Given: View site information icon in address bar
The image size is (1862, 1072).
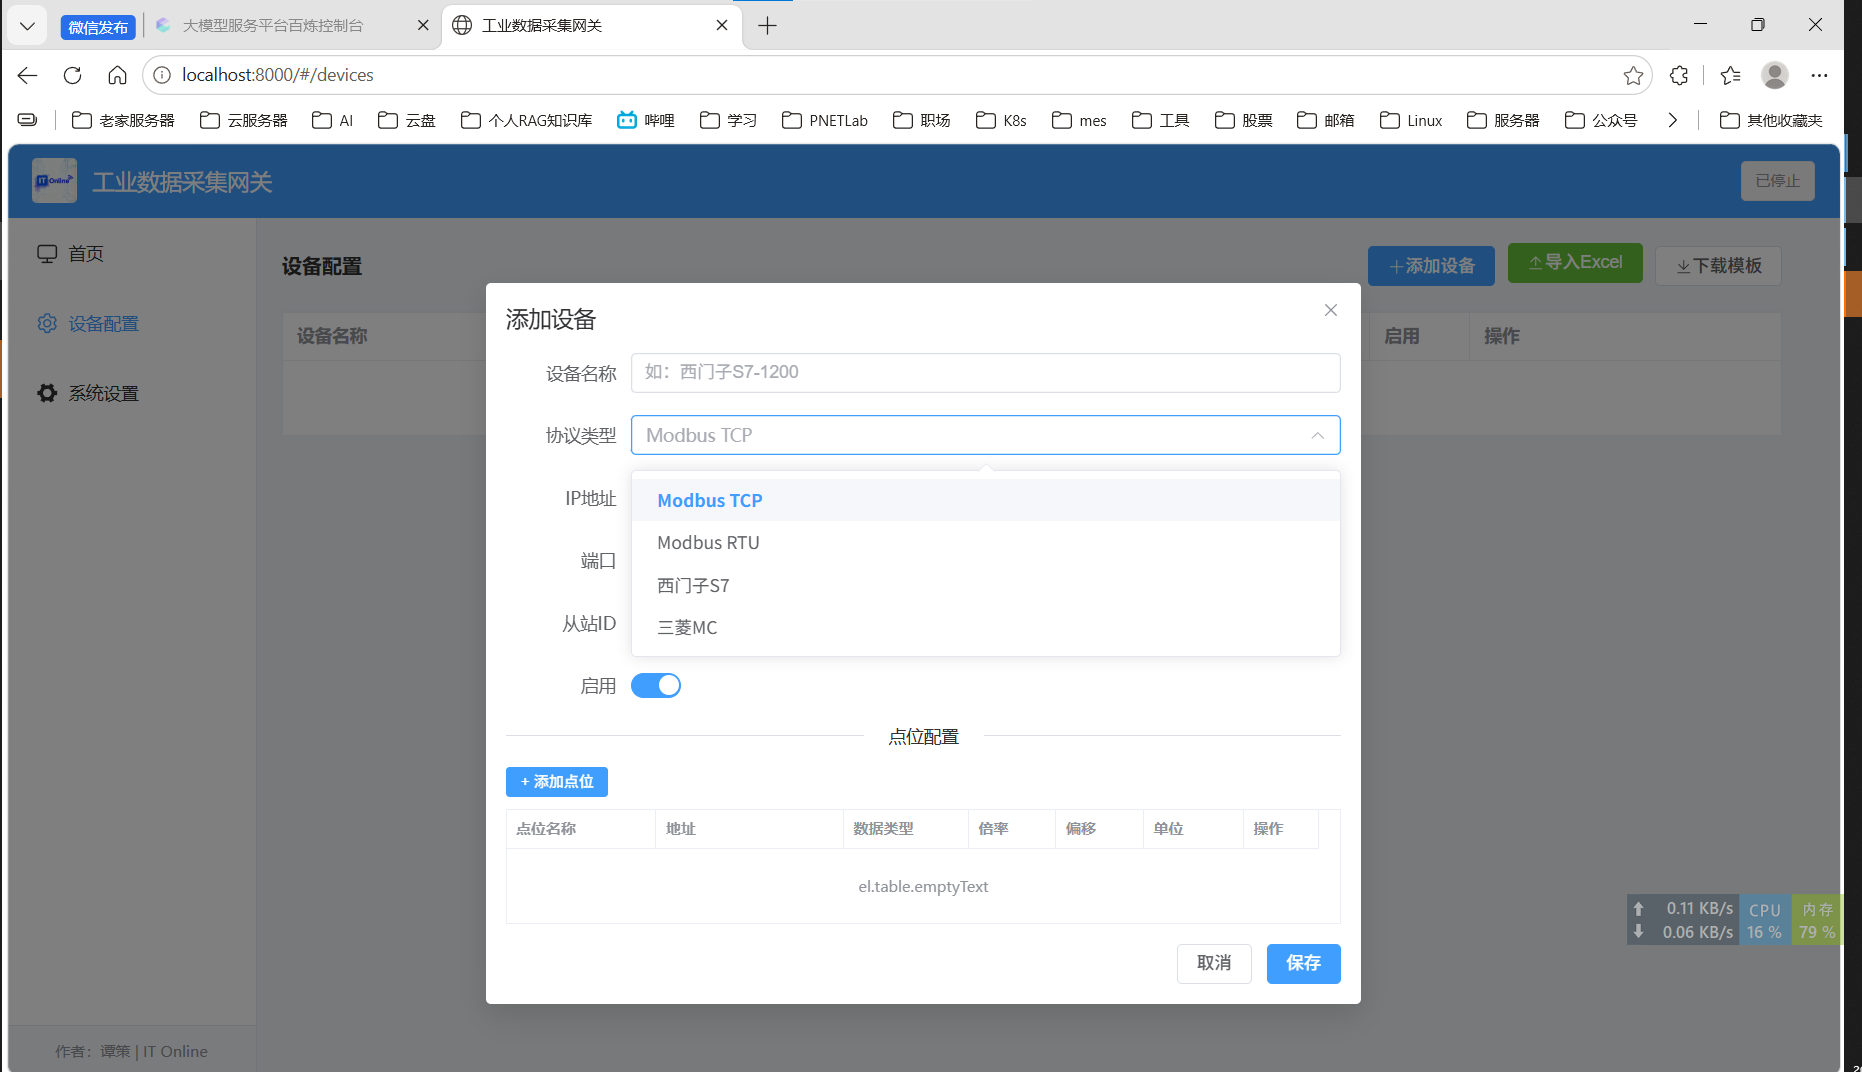Looking at the screenshot, I should click(x=162, y=75).
